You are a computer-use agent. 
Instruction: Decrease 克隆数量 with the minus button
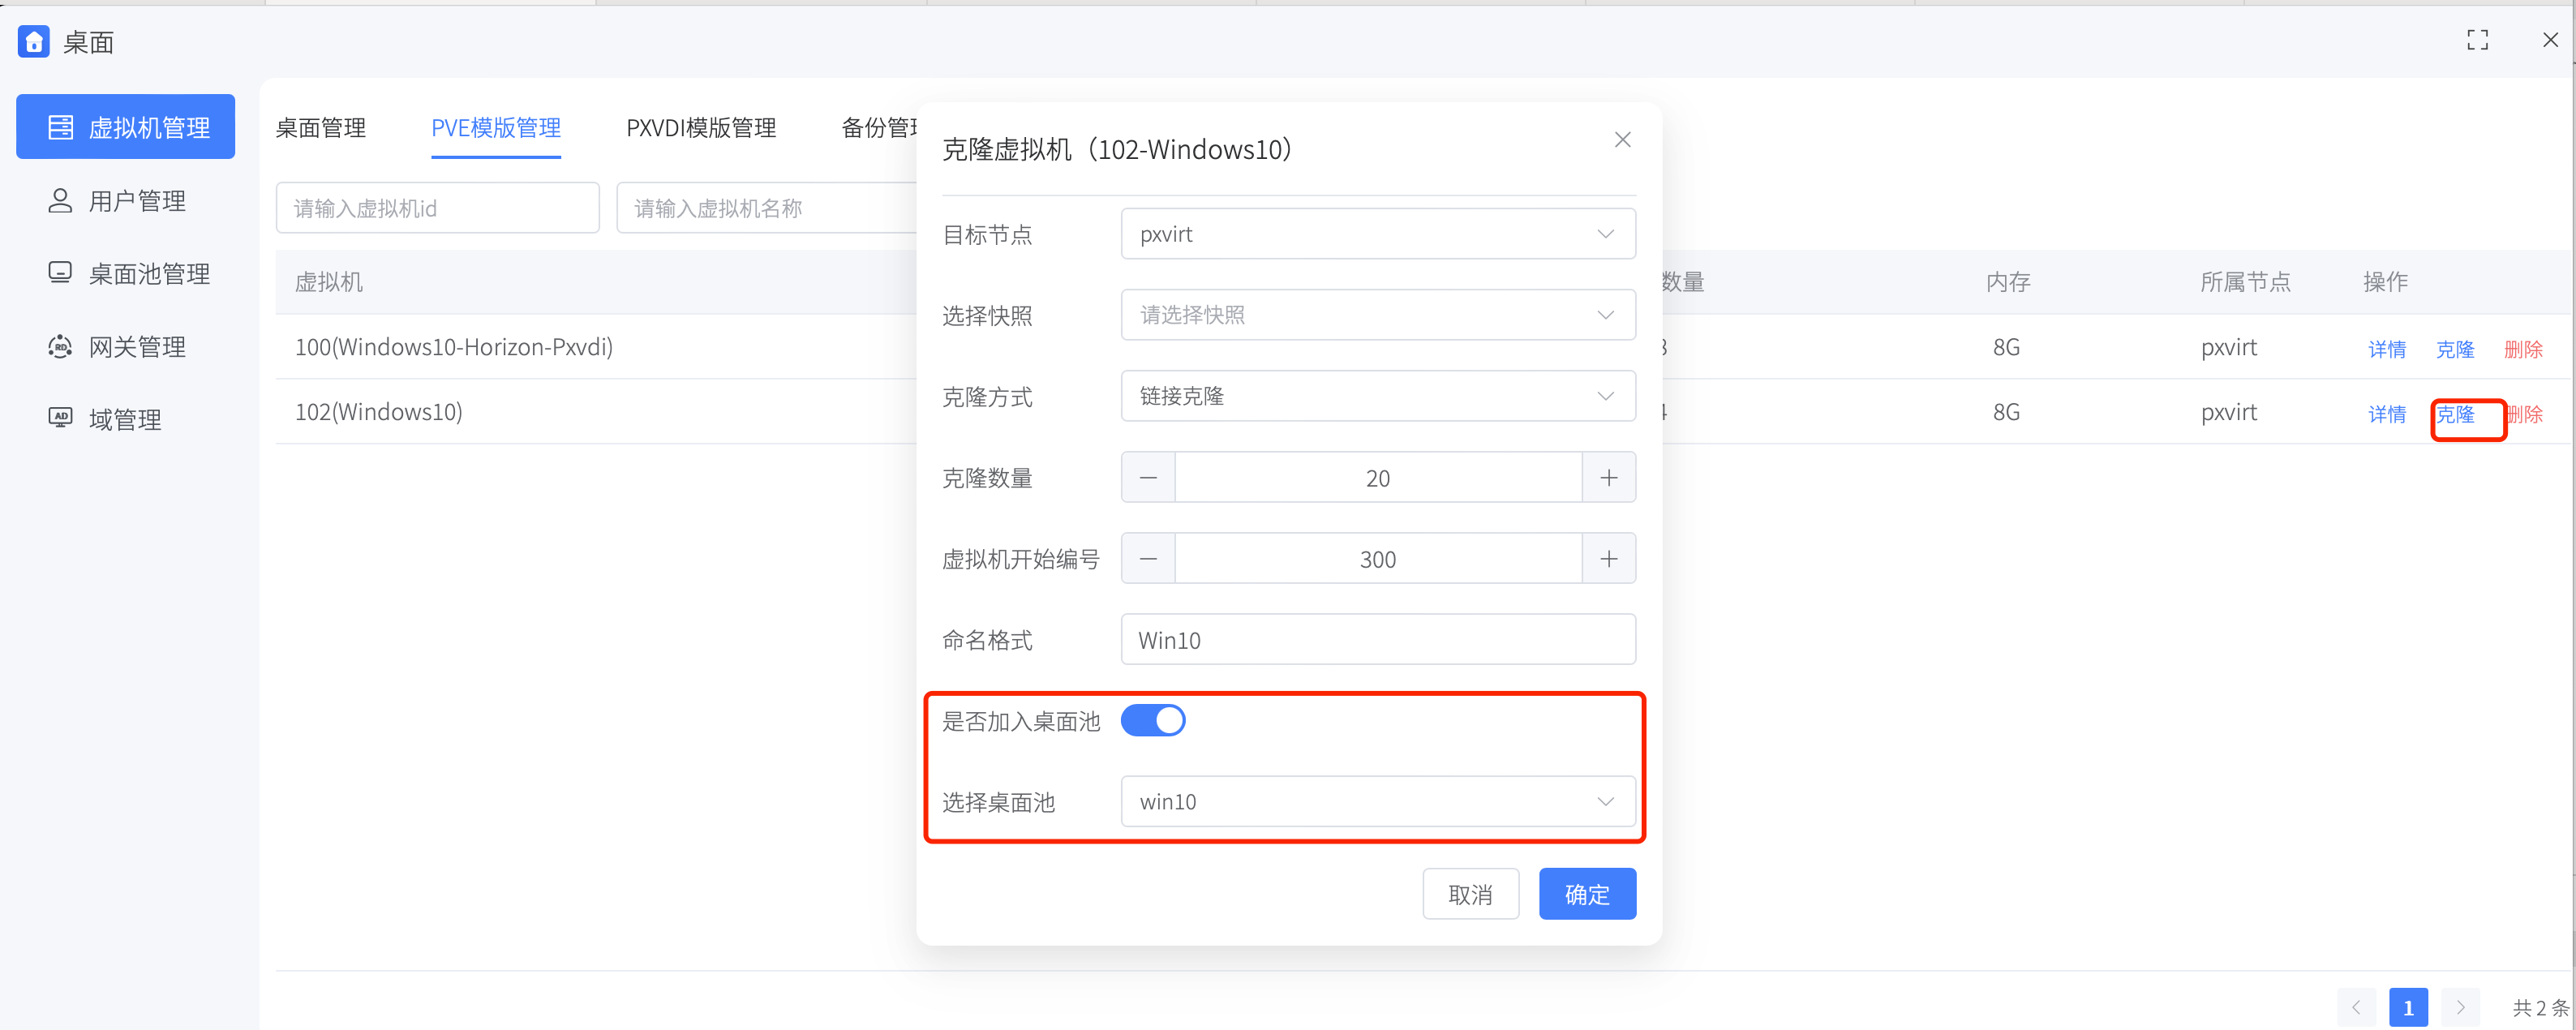coord(1148,478)
